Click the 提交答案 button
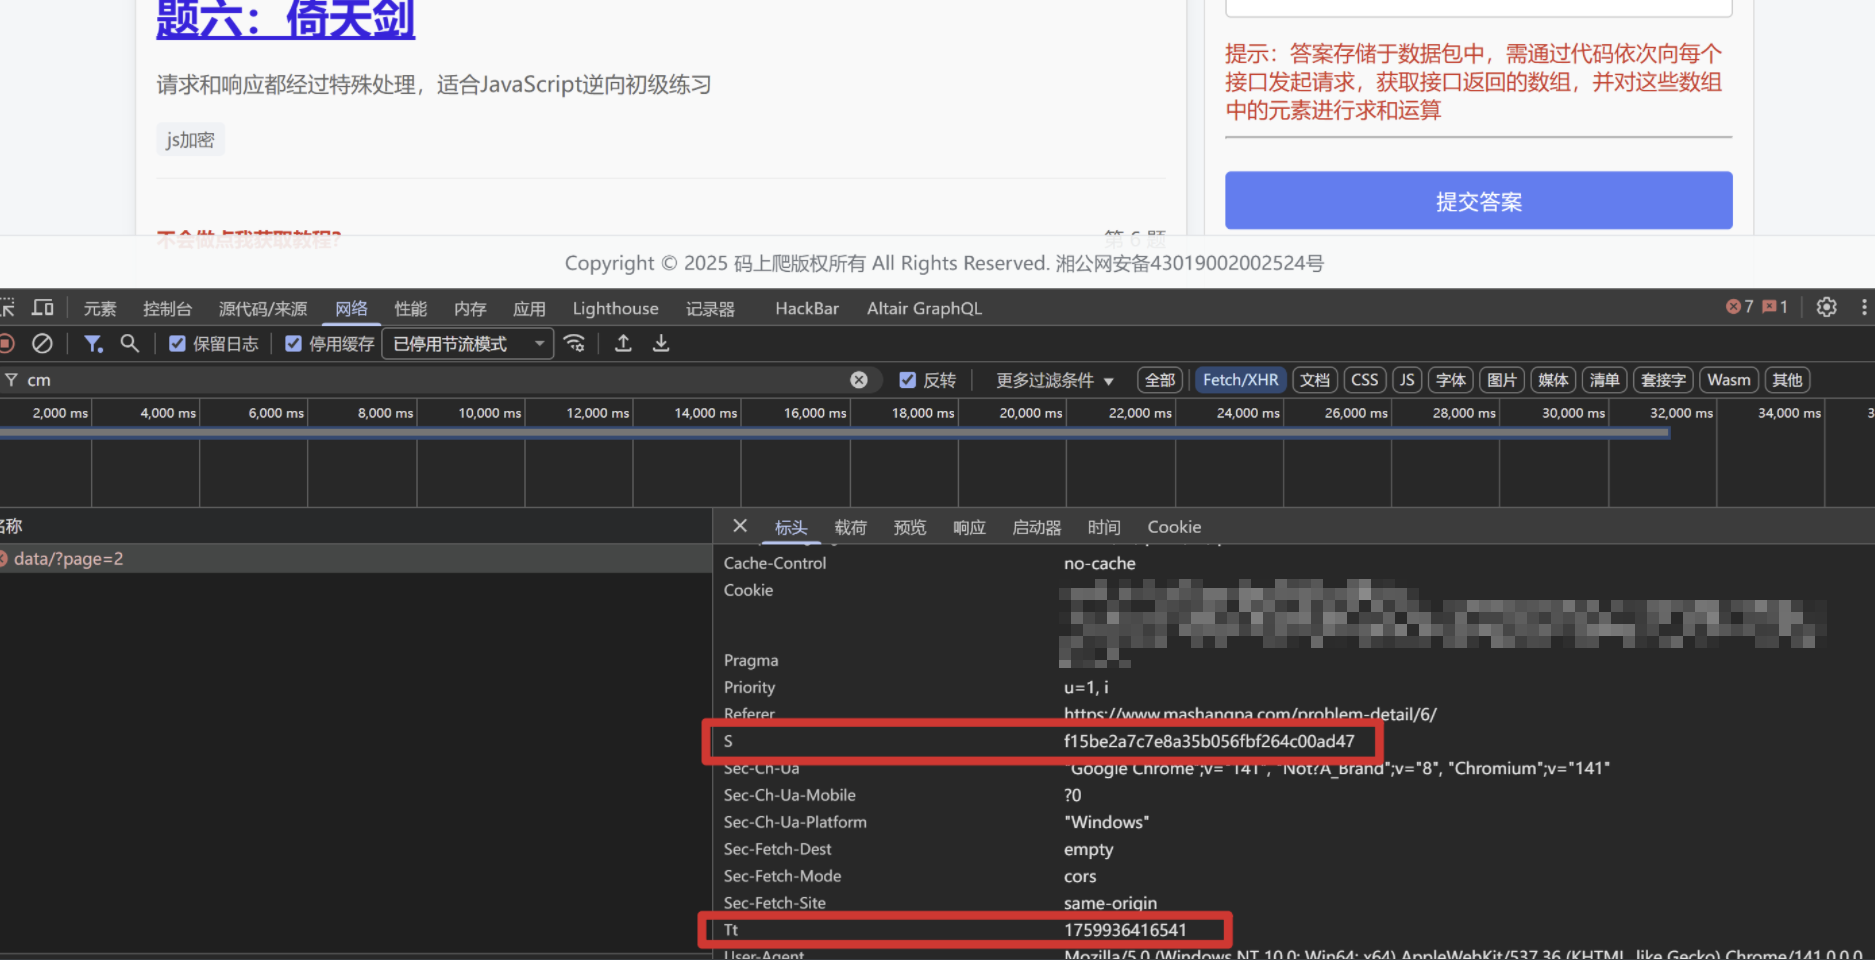Image resolution: width=1875 pixels, height=960 pixels. click(x=1479, y=201)
